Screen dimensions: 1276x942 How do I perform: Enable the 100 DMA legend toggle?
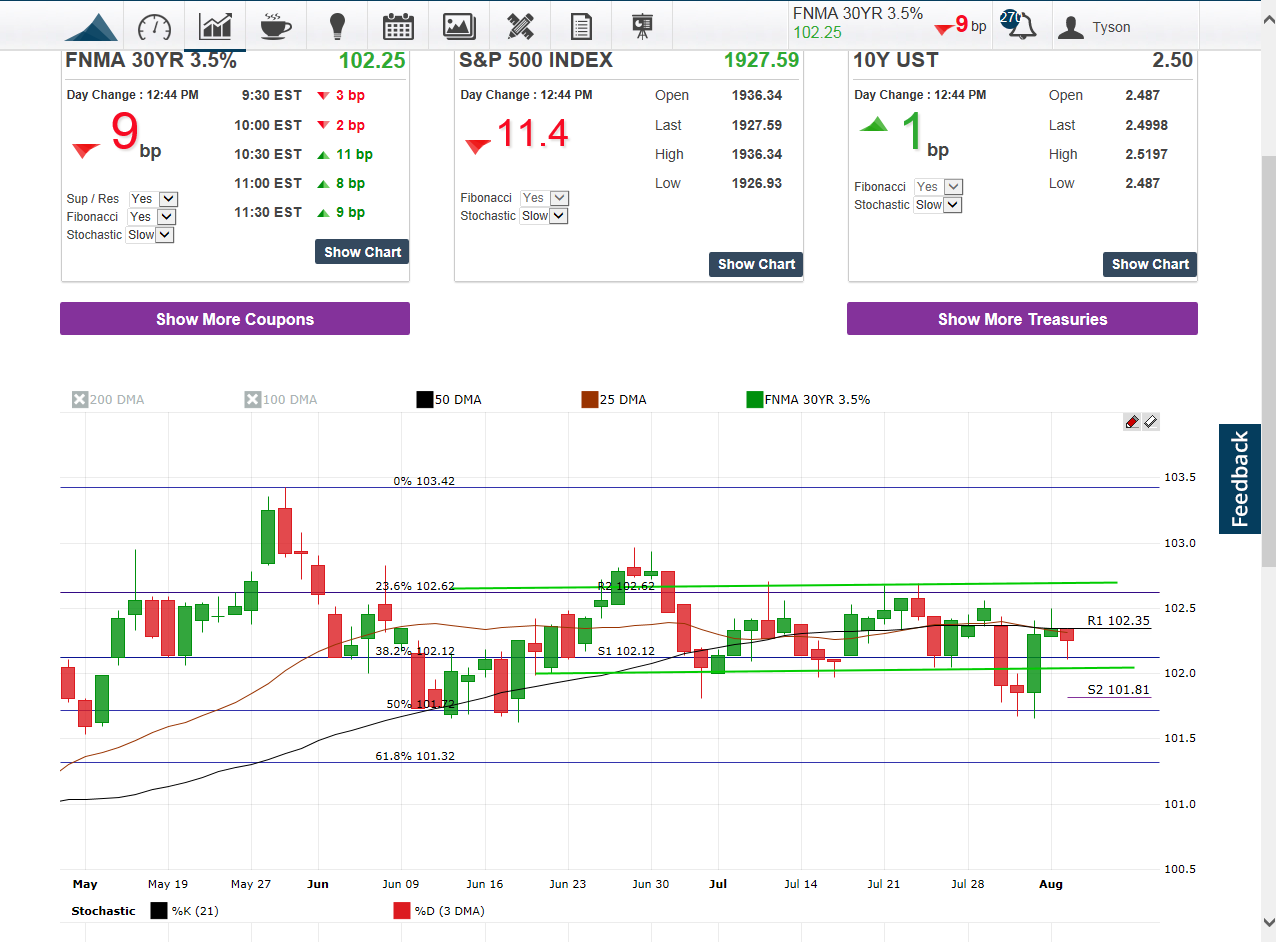click(x=253, y=400)
